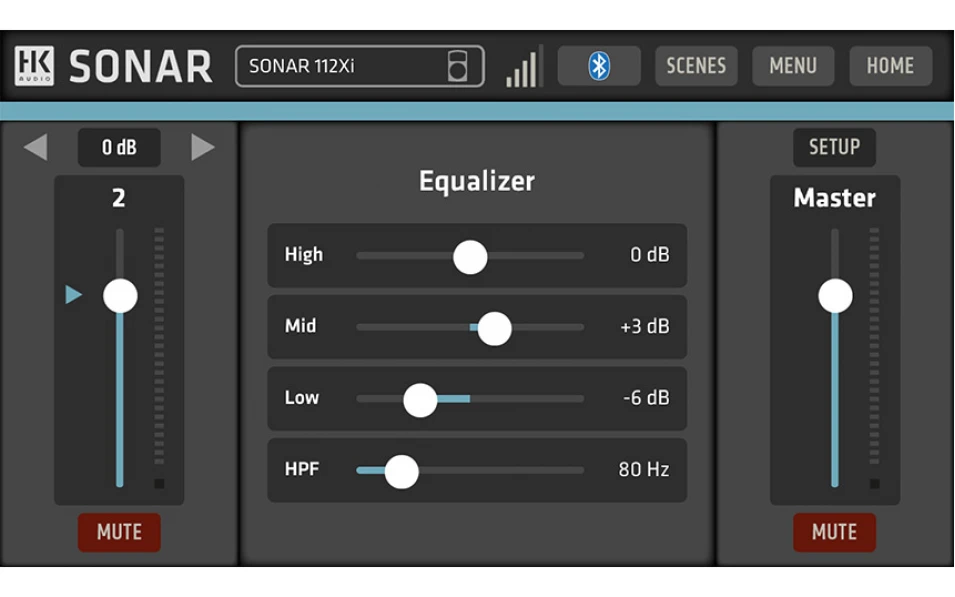Mute the Master output

pos(834,532)
